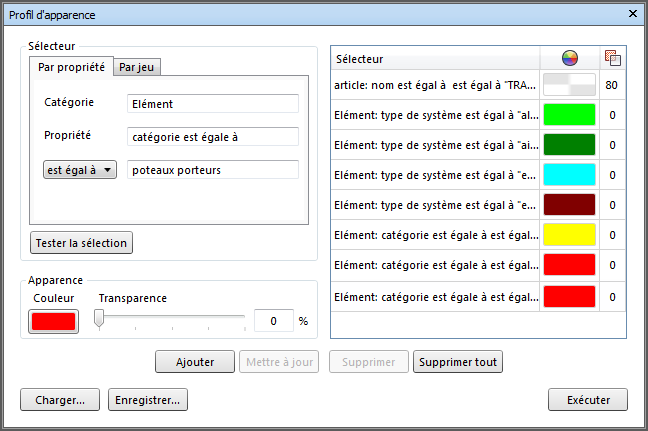Close the Profil d'apparence dialog

tap(632, 13)
